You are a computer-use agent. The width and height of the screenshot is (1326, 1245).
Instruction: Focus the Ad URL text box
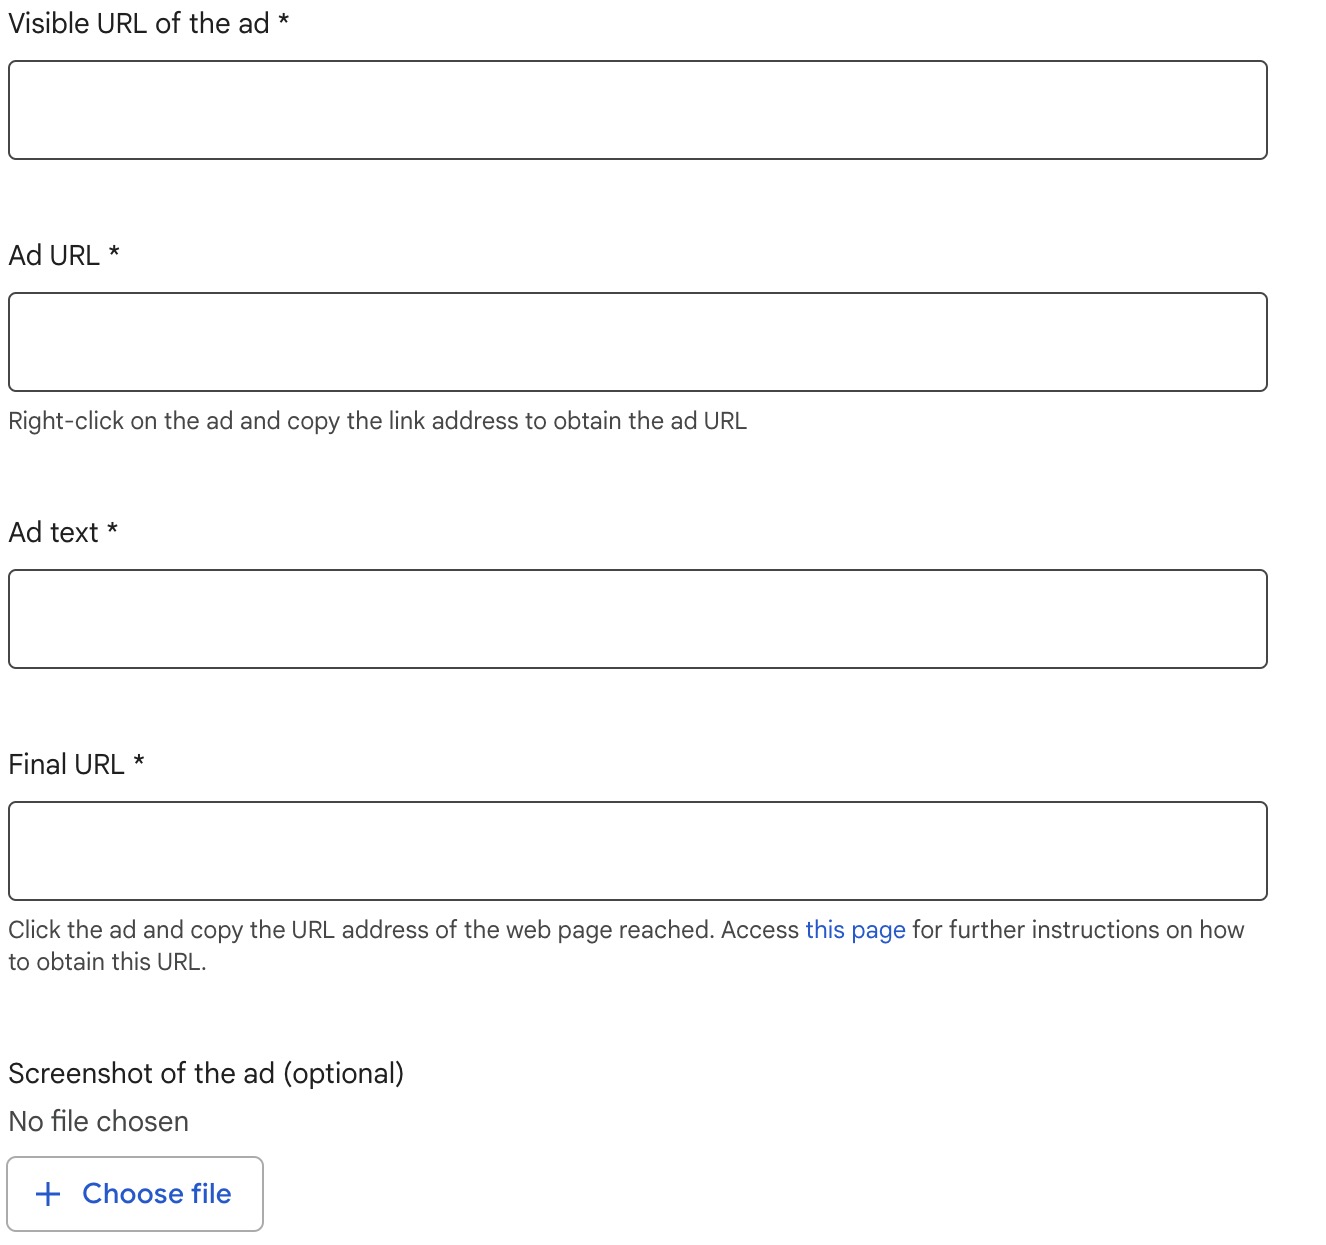(638, 342)
